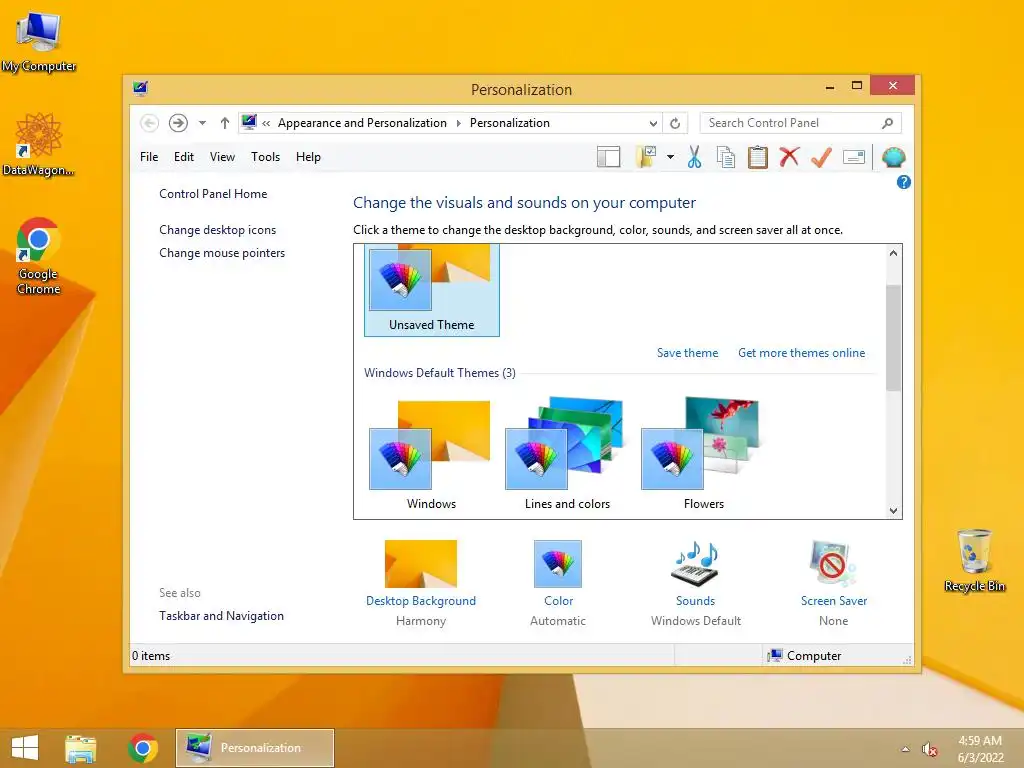Viewport: 1024px width, 768px height.
Task: Click the theme list scroll down arrow
Action: 893,511
